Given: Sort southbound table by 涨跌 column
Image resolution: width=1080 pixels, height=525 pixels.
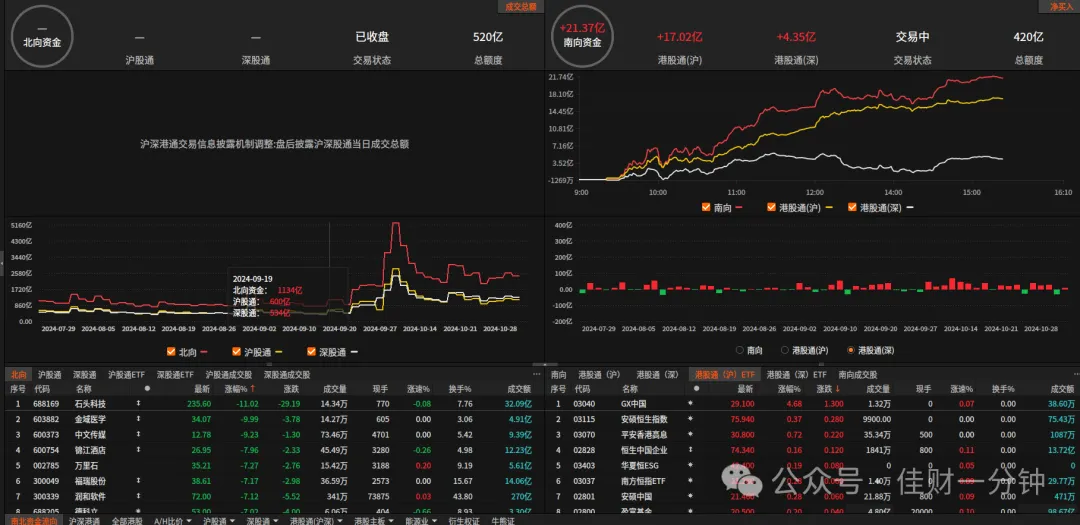Looking at the screenshot, I should [830, 389].
